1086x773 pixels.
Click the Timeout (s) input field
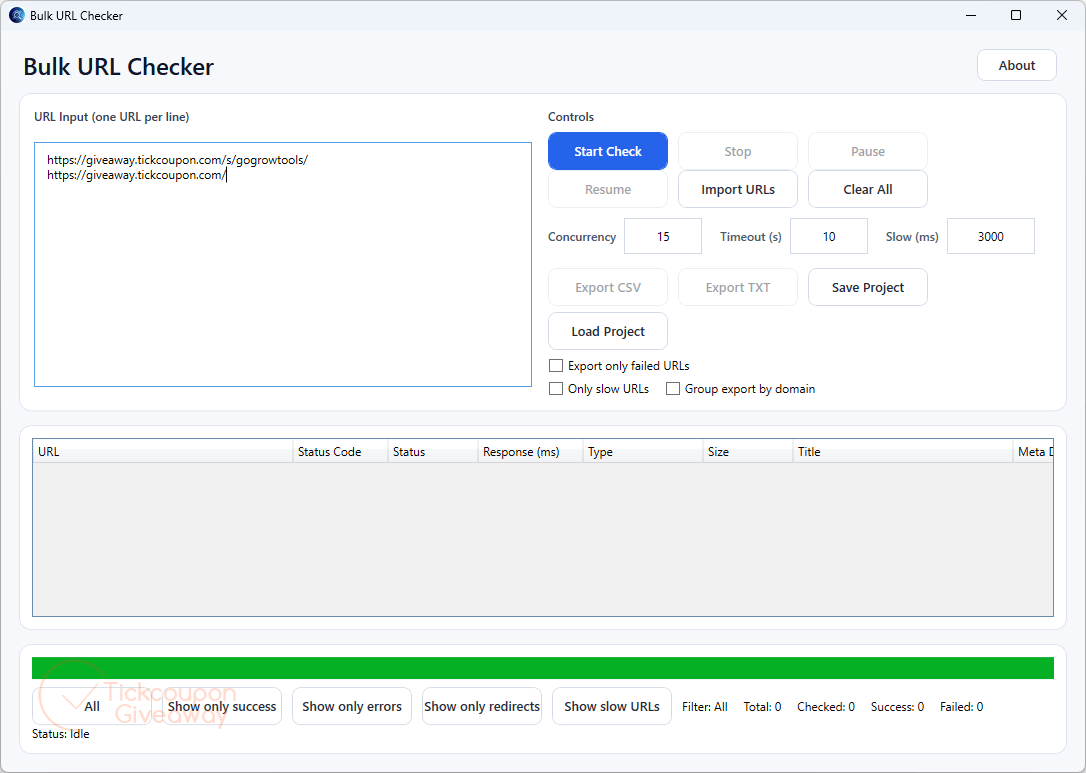pyautogui.click(x=828, y=236)
